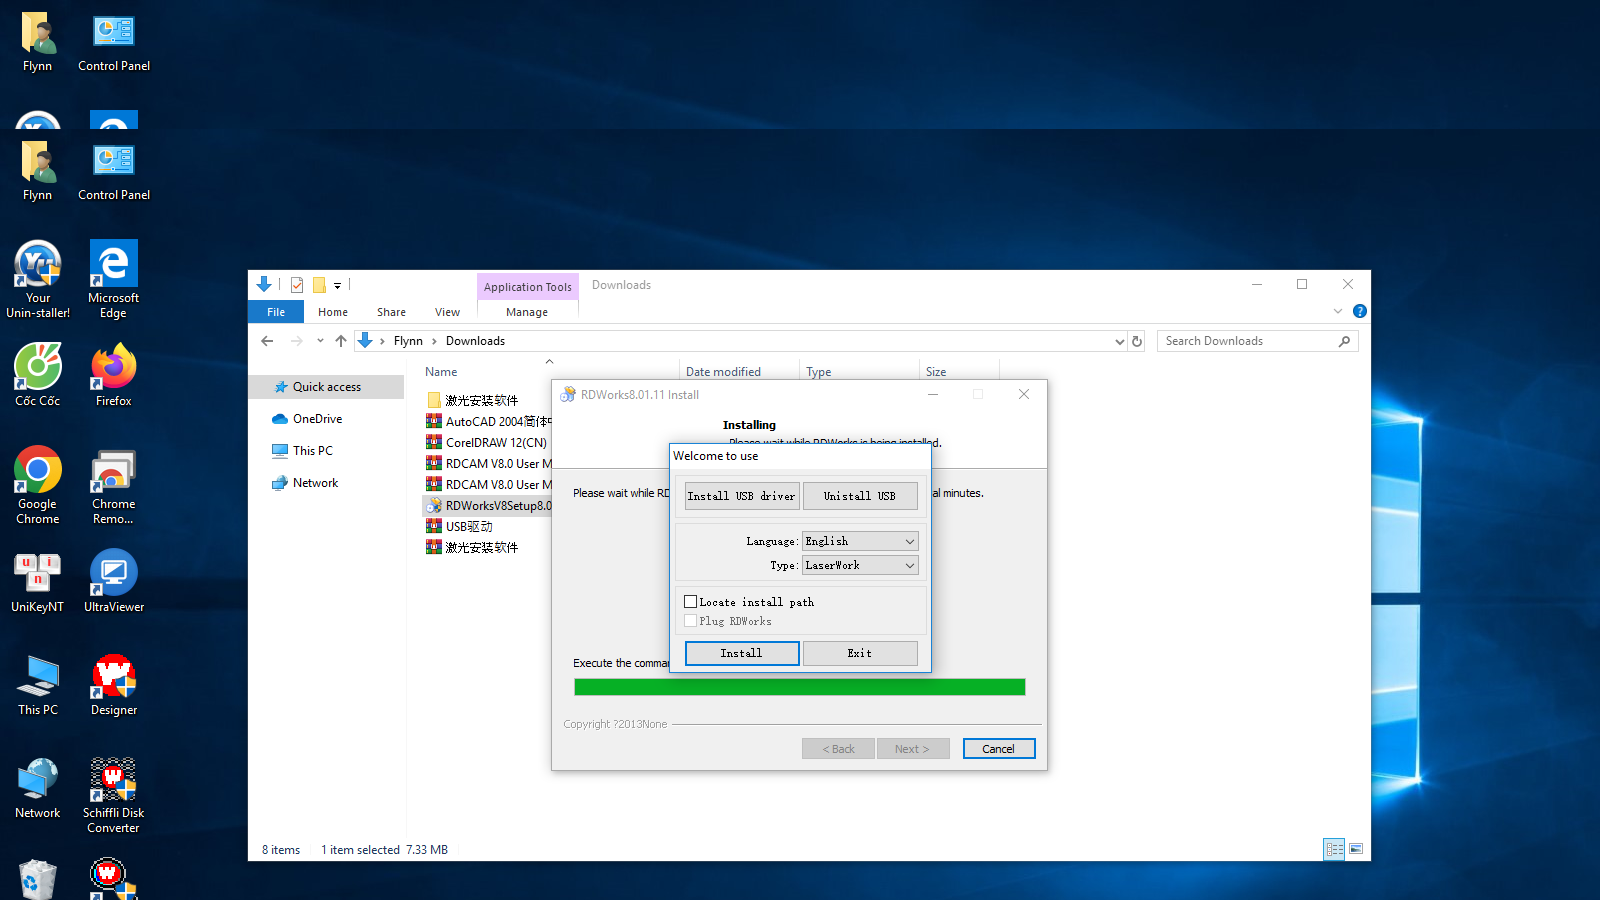Switch to large icons view toggle
Screen dimensions: 1600x900
(1356, 849)
